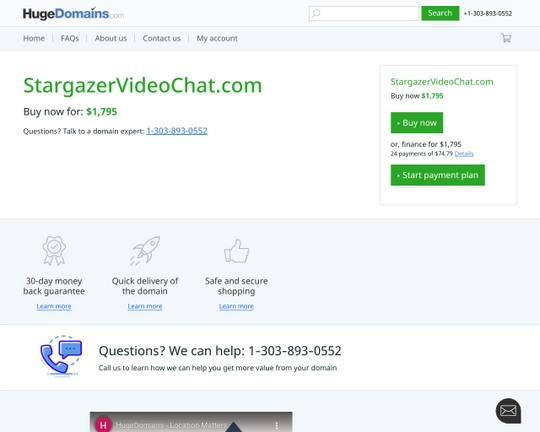Learn more about quick domain delivery

coord(145,306)
